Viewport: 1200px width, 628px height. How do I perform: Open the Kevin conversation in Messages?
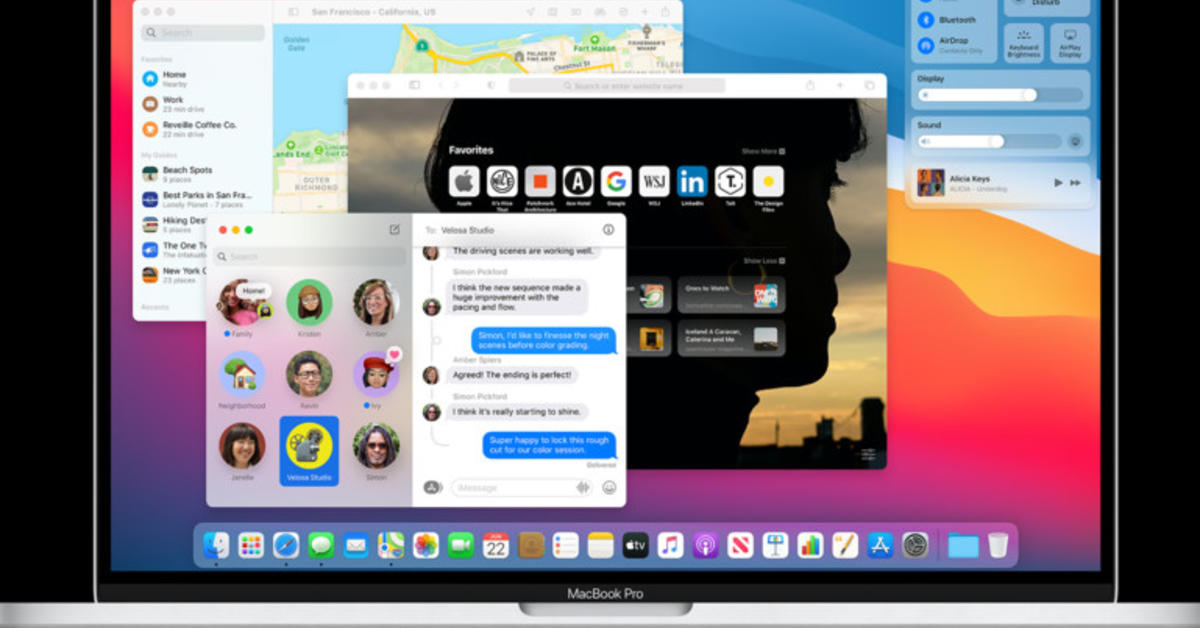309,379
